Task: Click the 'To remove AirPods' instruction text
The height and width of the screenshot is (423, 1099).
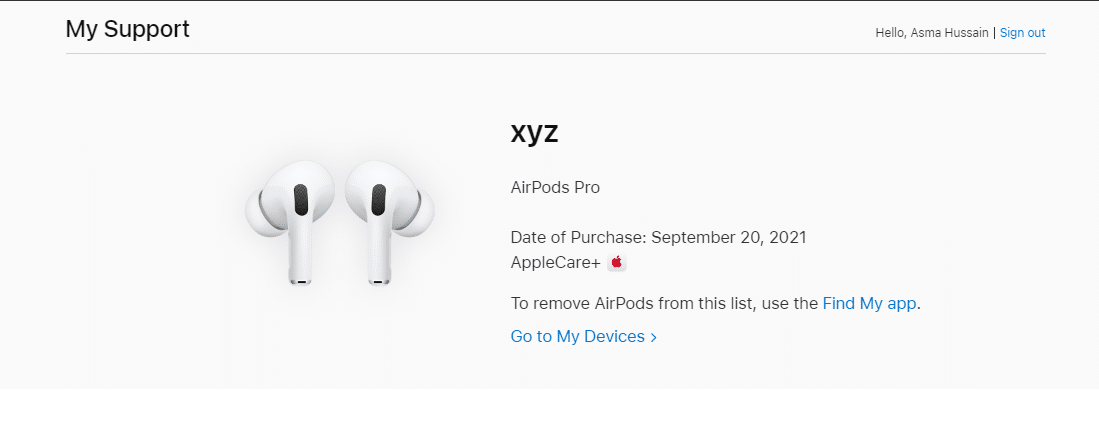Action: pos(664,303)
